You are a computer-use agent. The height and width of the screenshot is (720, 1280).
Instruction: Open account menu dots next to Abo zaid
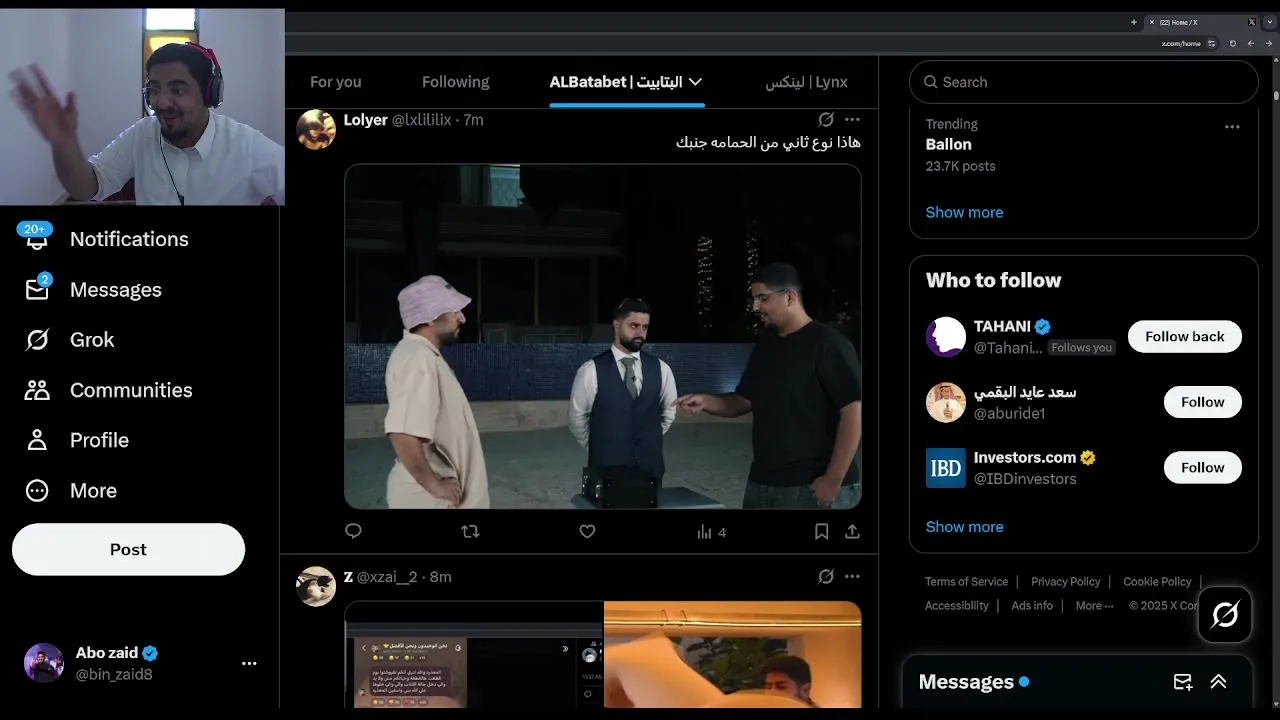[x=249, y=663]
